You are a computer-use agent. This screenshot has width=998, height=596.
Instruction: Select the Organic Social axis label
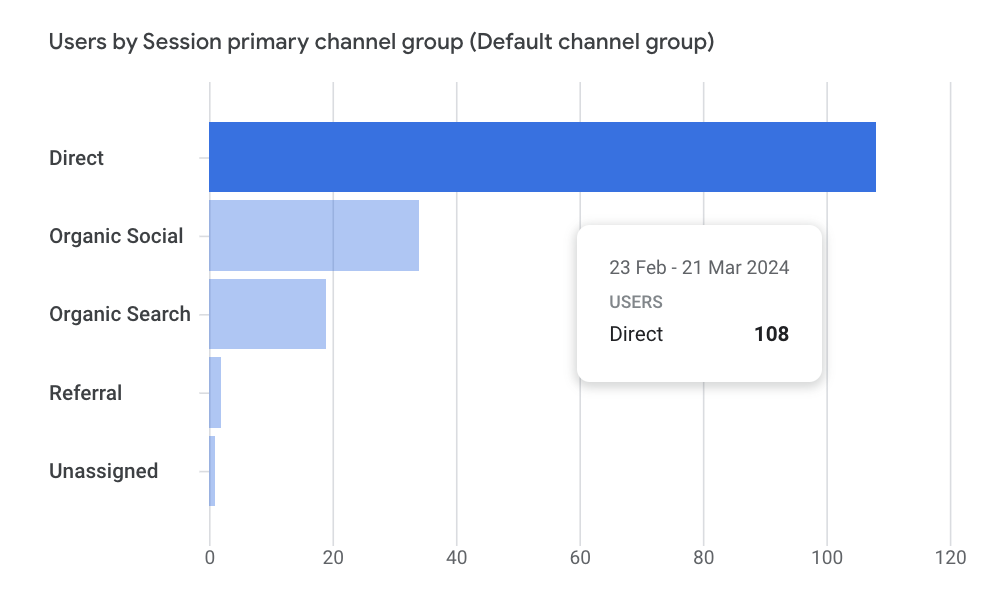pos(116,236)
